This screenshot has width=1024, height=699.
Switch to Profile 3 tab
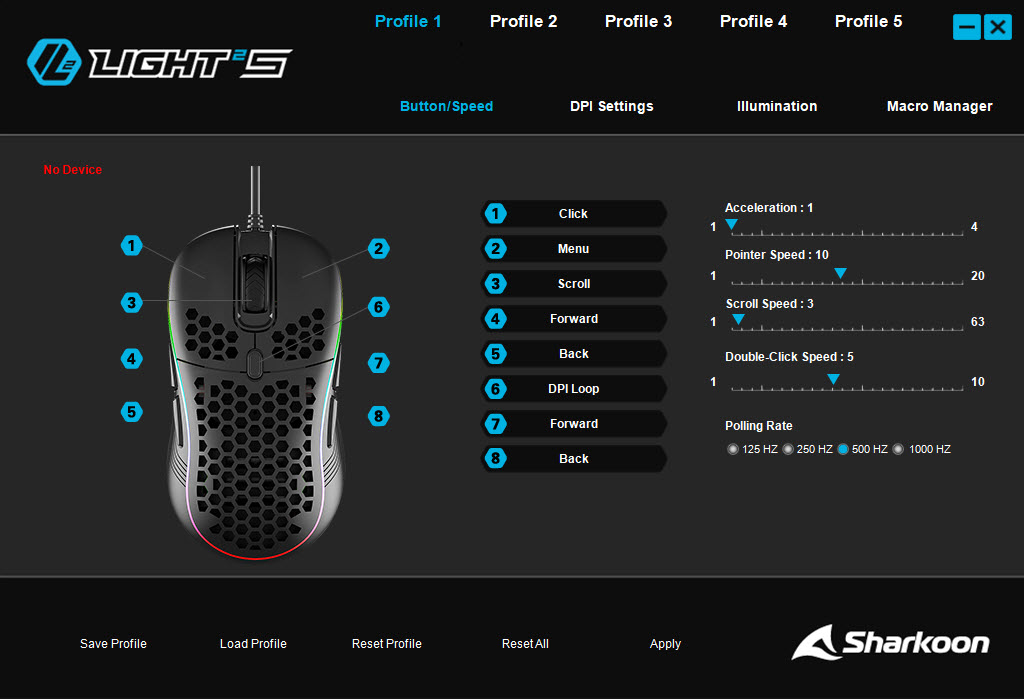click(638, 22)
